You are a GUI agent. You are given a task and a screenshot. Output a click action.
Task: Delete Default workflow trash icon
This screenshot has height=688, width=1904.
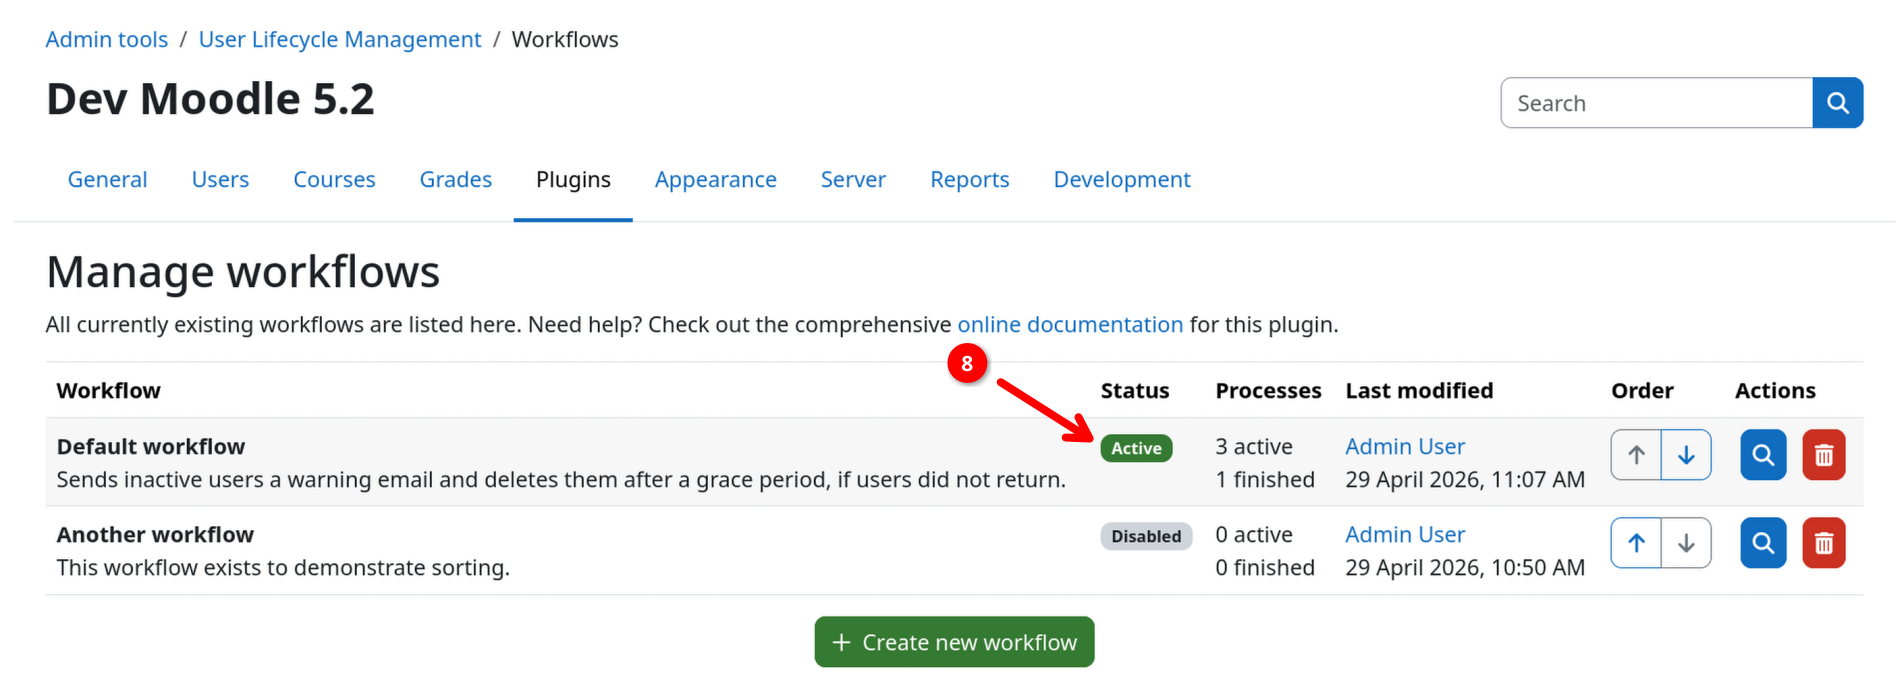1824,455
